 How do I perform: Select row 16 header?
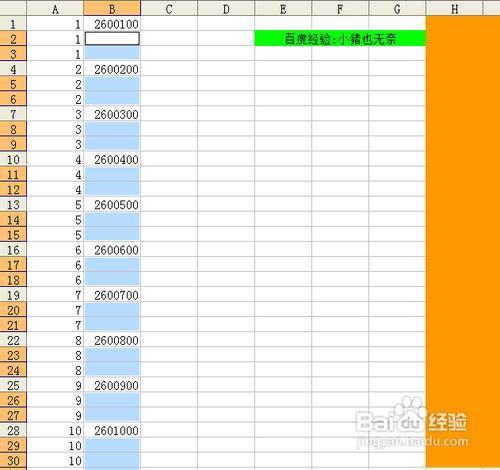coord(13,250)
